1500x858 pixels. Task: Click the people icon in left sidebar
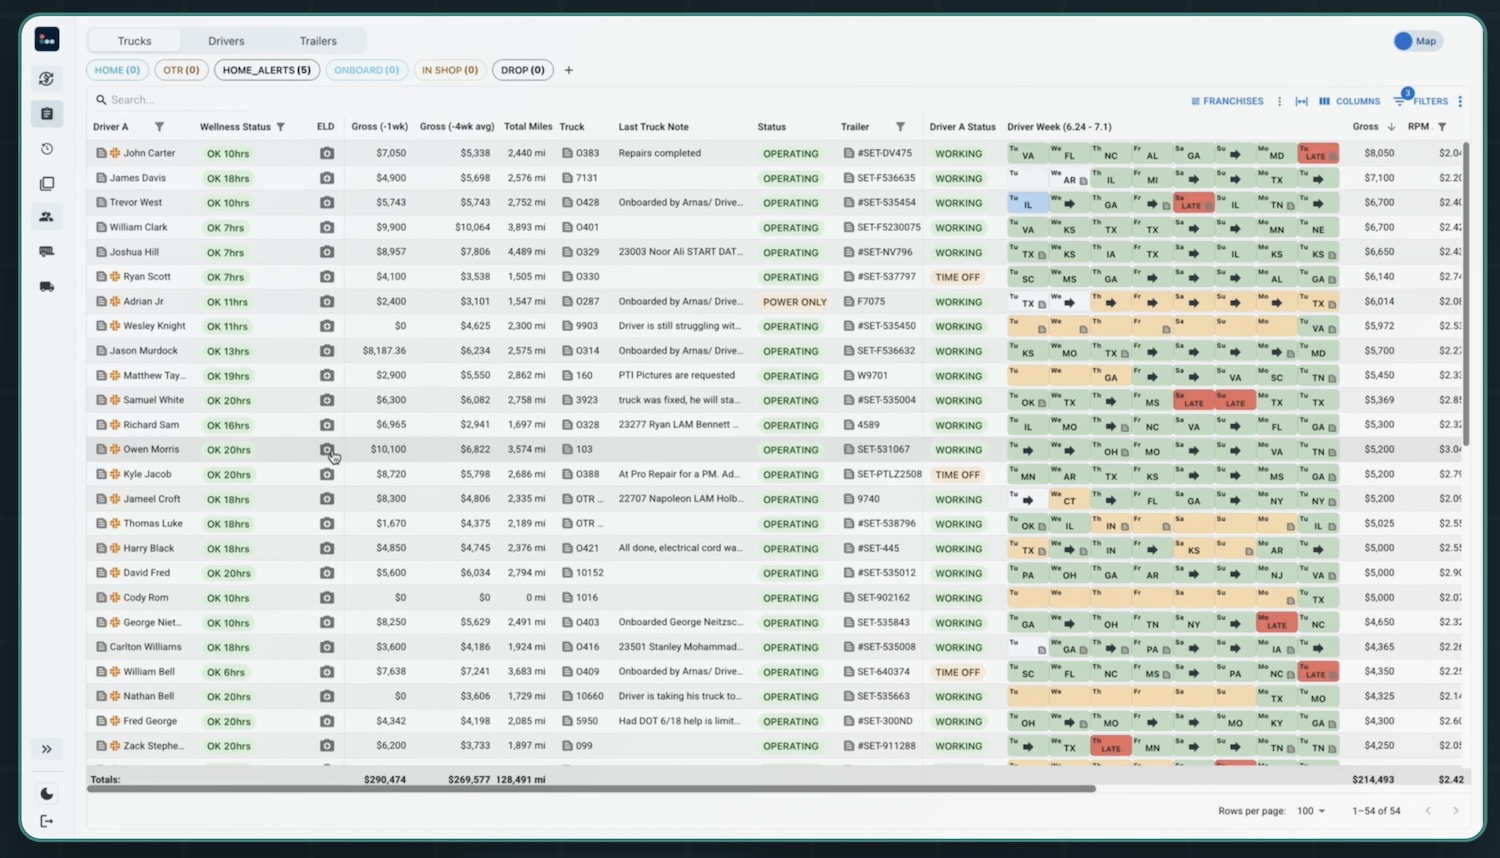pos(47,217)
